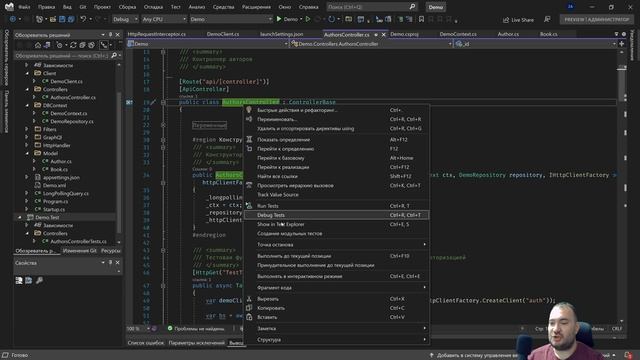
Task: Open the Точка останова submenu
Action: [x=337, y=244]
